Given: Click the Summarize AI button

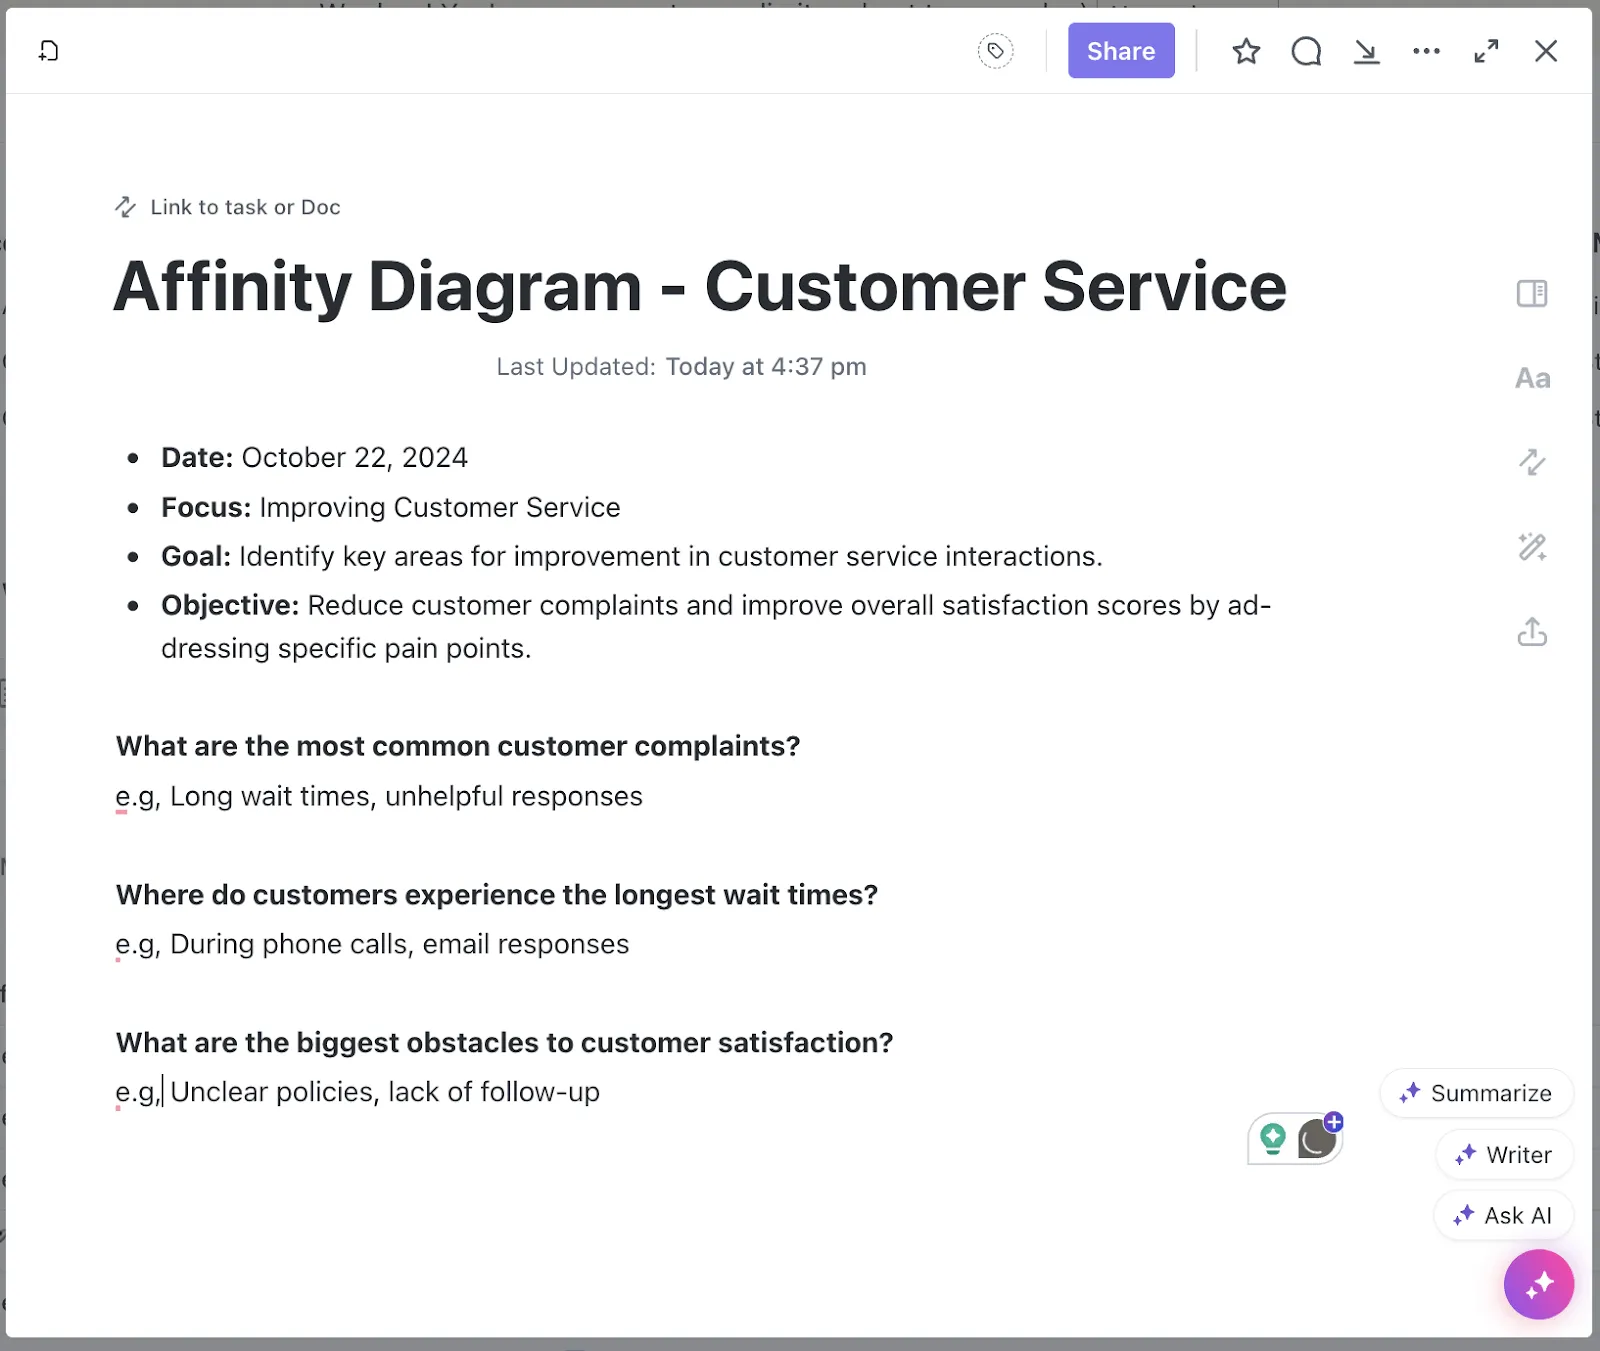Looking at the screenshot, I should (x=1476, y=1093).
